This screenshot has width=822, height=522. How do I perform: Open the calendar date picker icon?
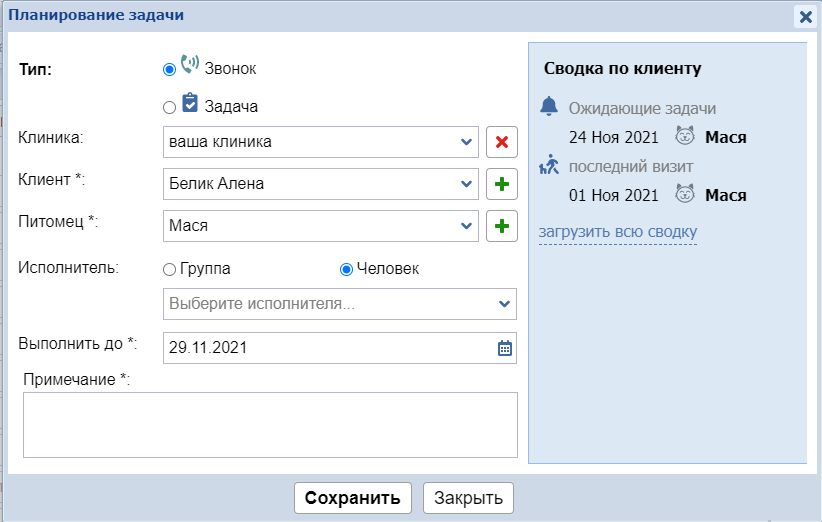pyautogui.click(x=505, y=348)
